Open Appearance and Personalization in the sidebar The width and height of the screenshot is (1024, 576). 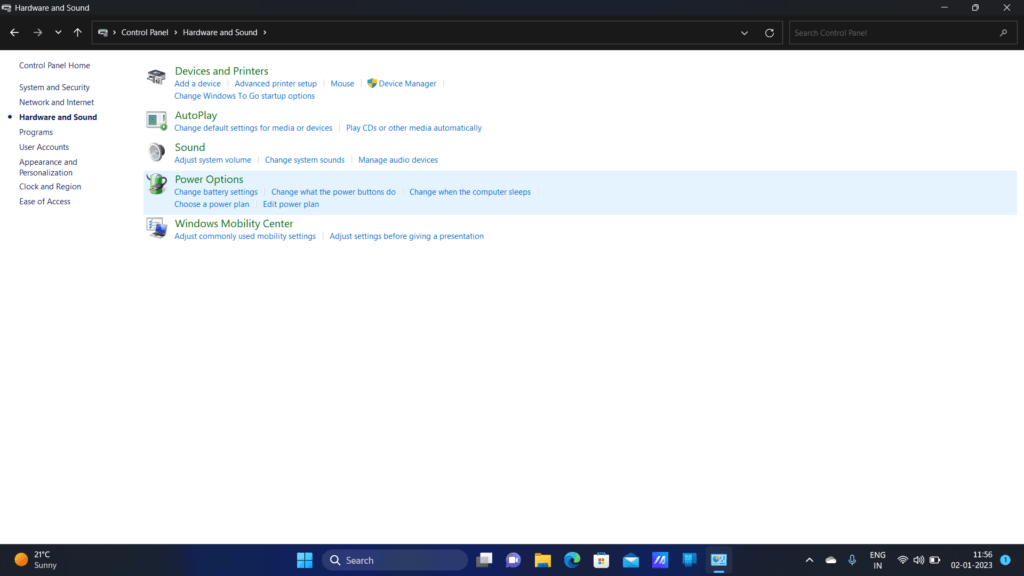48,167
